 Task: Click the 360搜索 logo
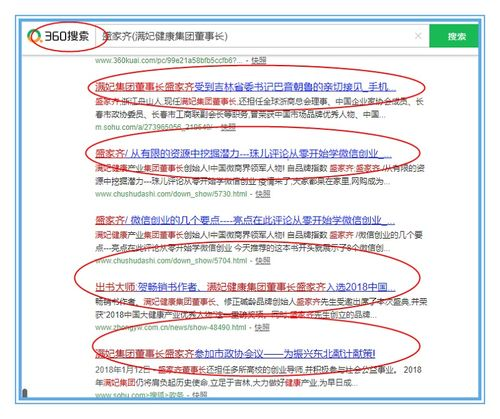58,36
